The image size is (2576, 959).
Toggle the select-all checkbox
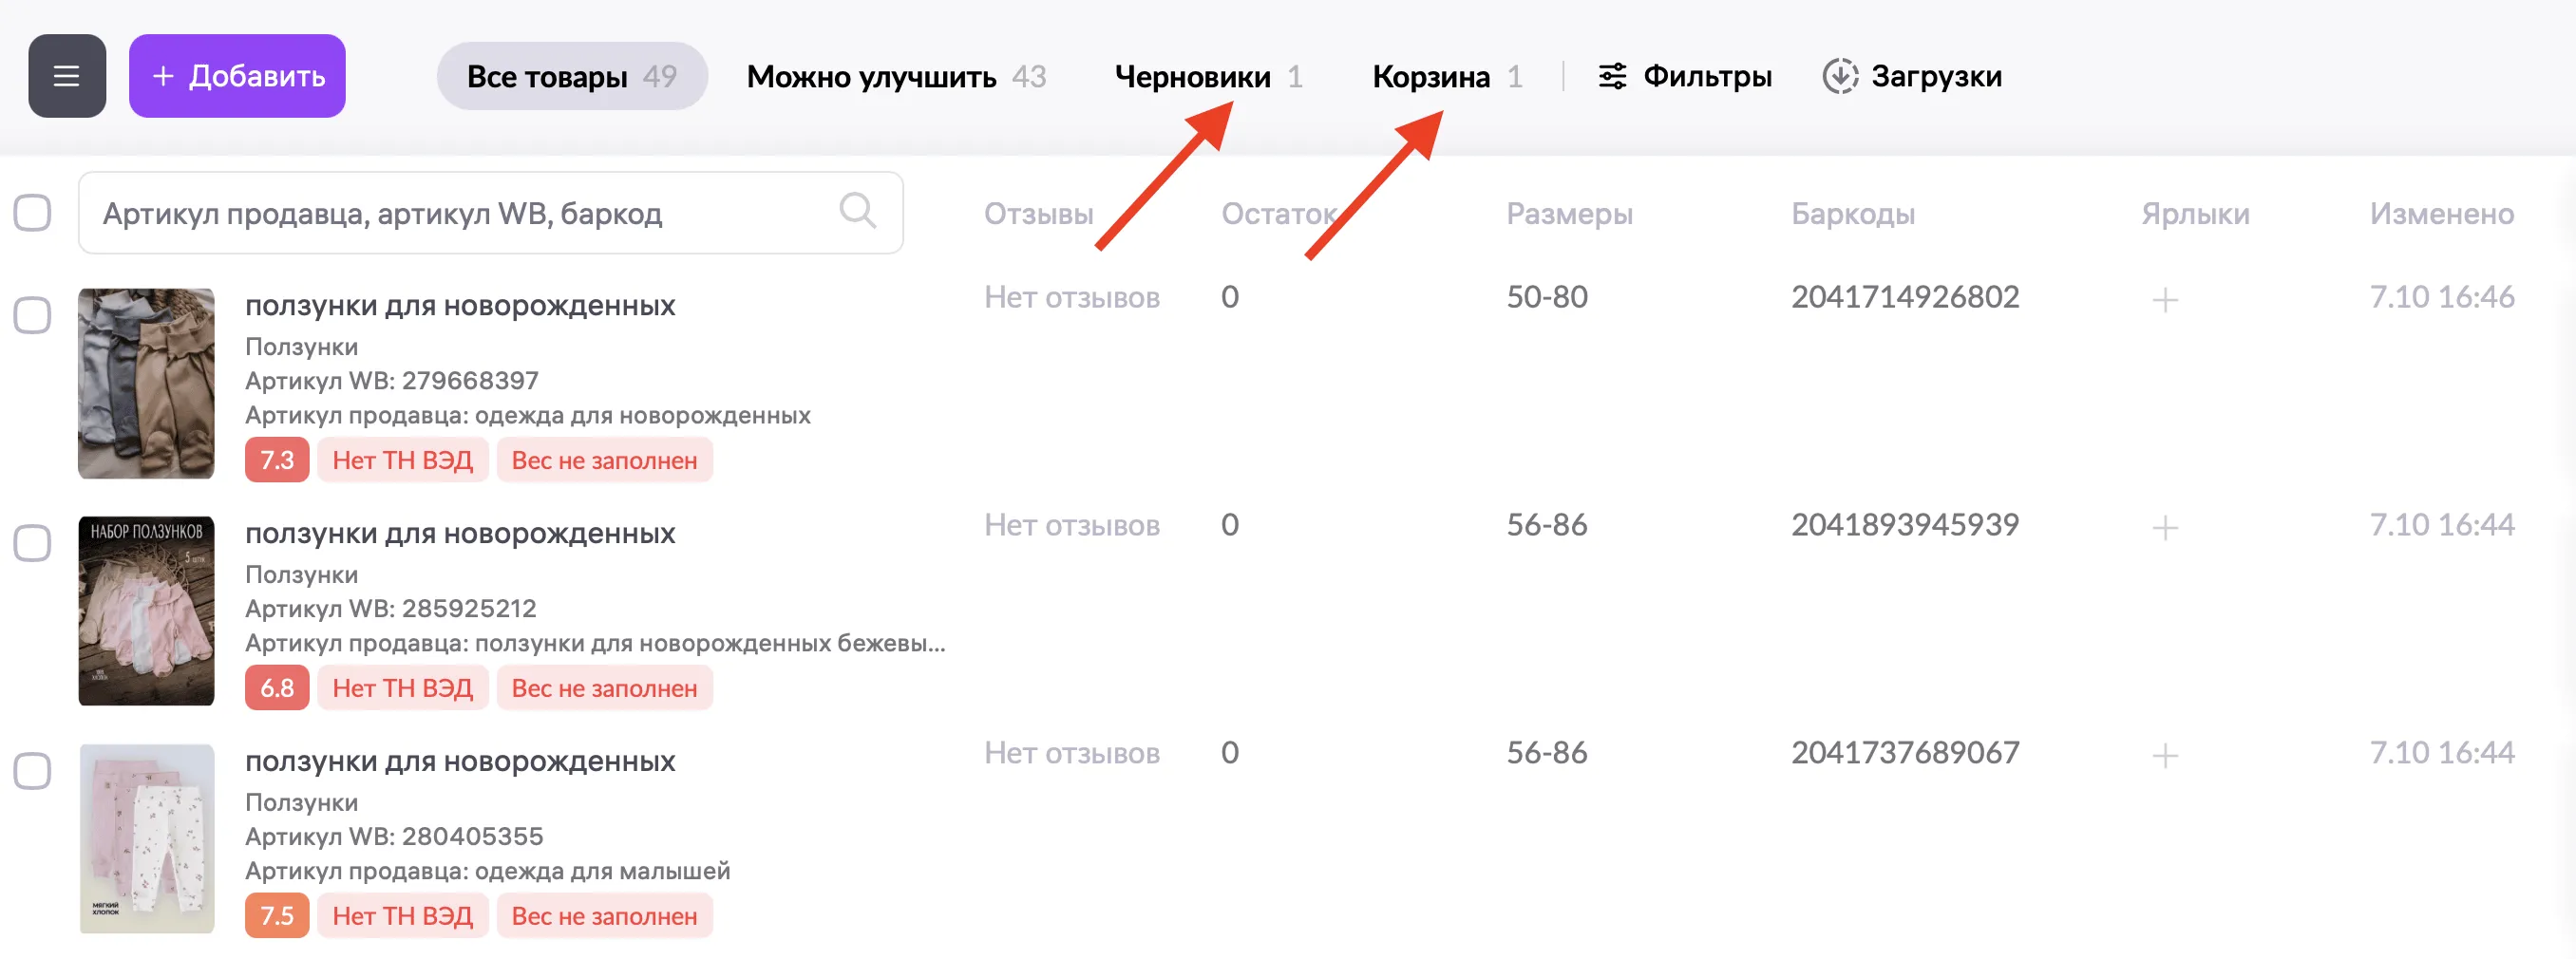[x=33, y=211]
